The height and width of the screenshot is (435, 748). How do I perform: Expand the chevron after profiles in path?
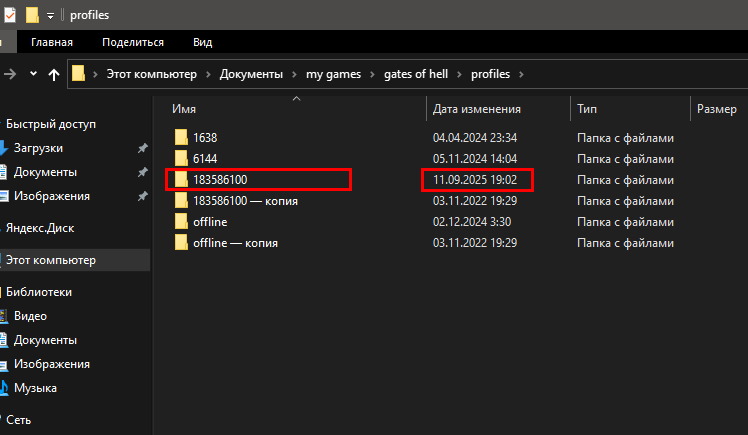click(521, 74)
